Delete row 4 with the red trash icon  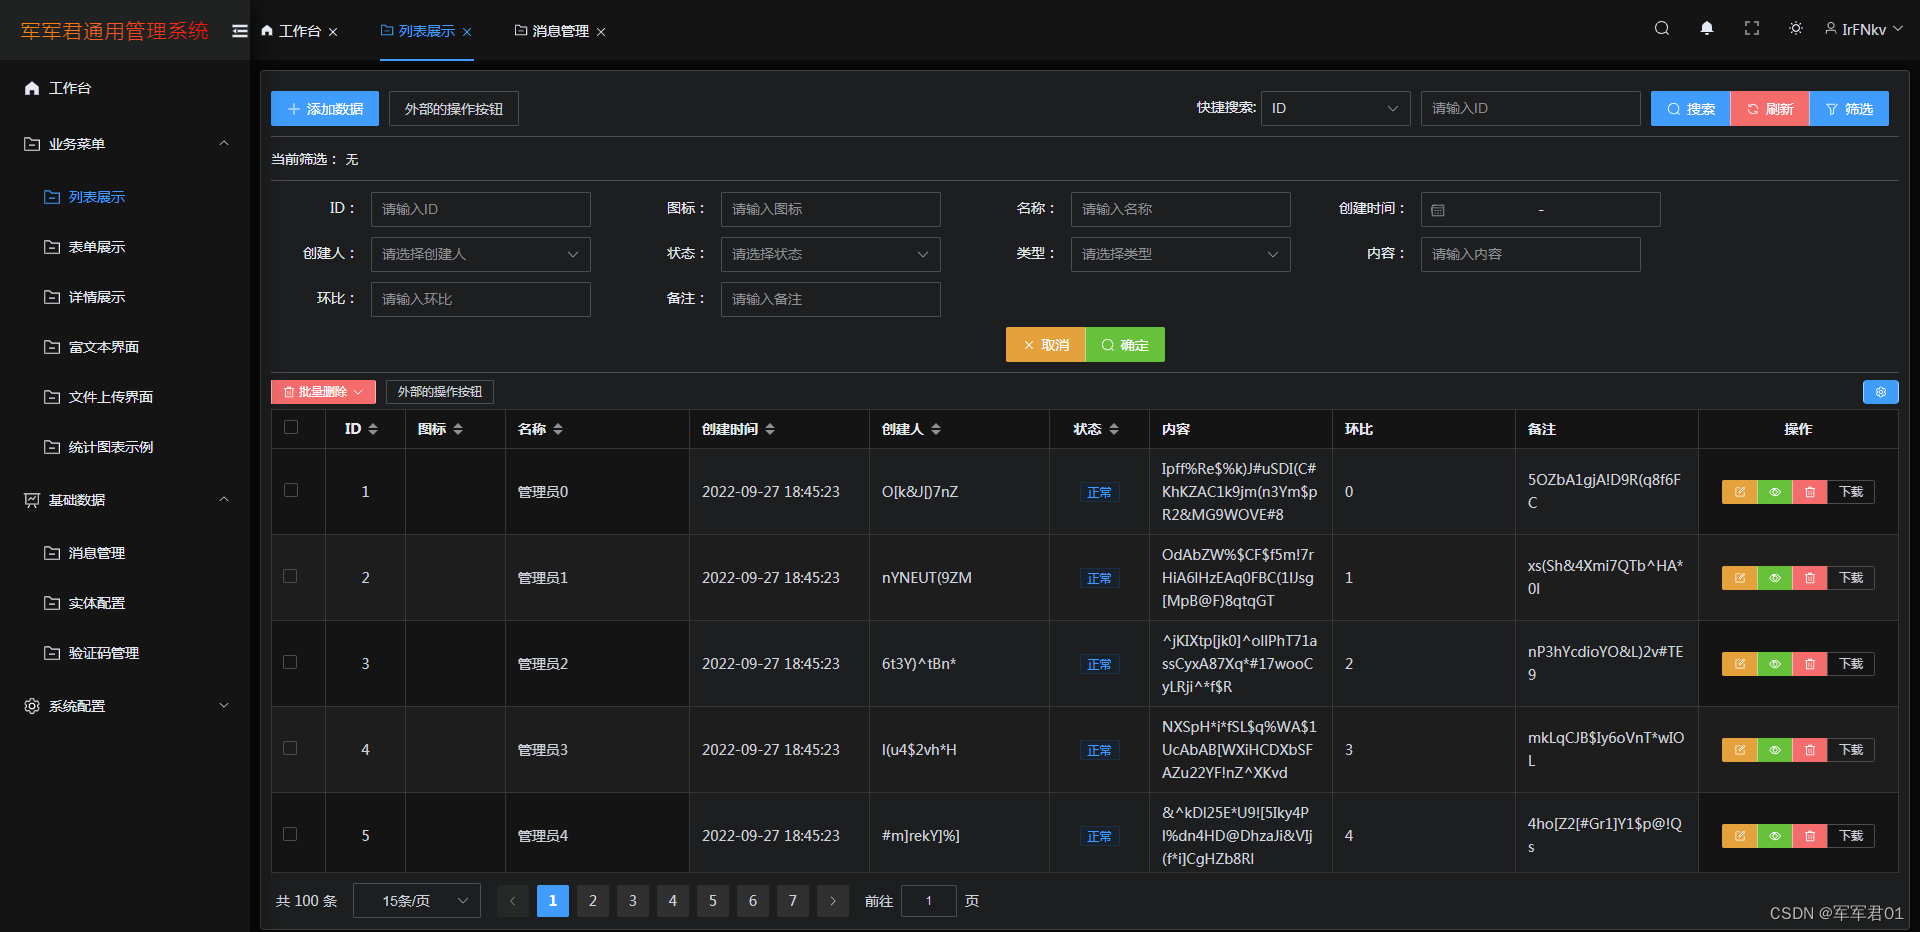[x=1809, y=750]
